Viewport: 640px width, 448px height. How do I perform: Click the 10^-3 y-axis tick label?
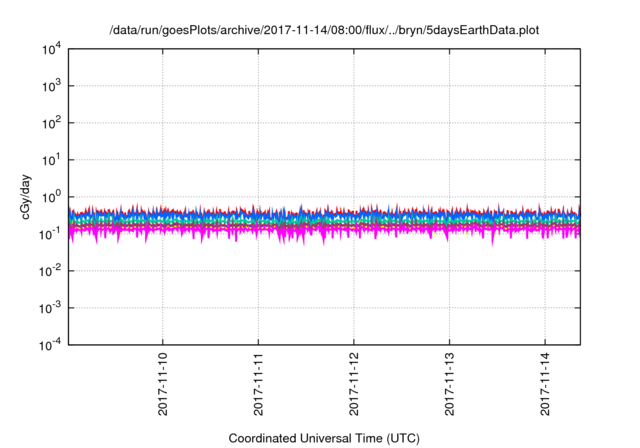click(51, 308)
